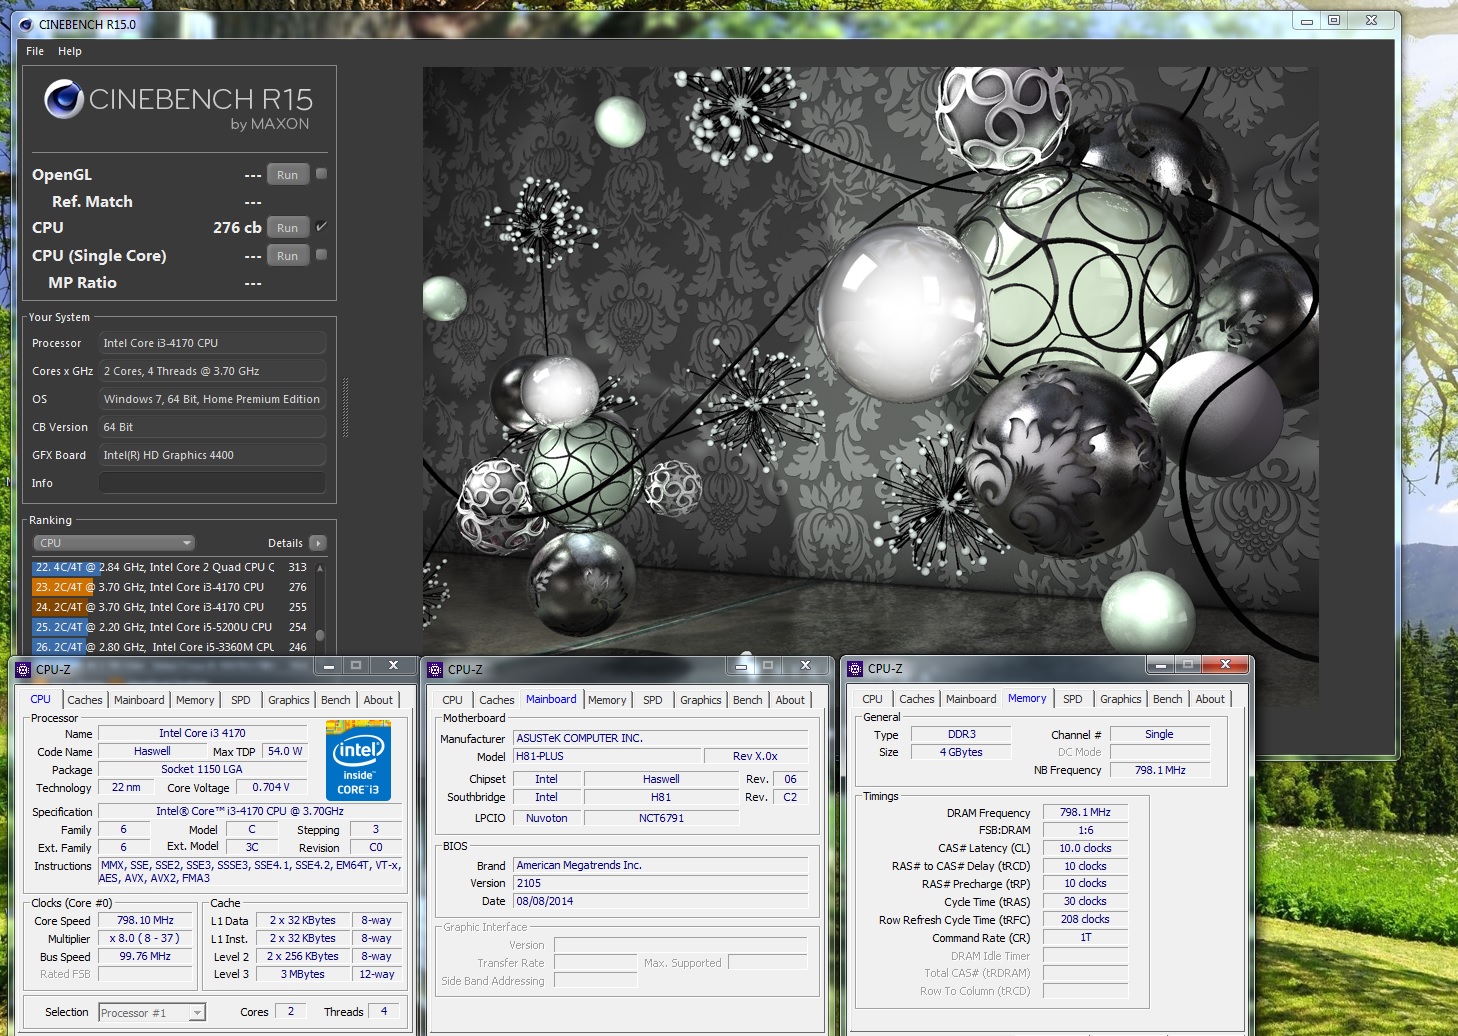Screen dimensions: 1458x1036
Task: Click the BIOS version 2105 field
Action: coord(660,883)
